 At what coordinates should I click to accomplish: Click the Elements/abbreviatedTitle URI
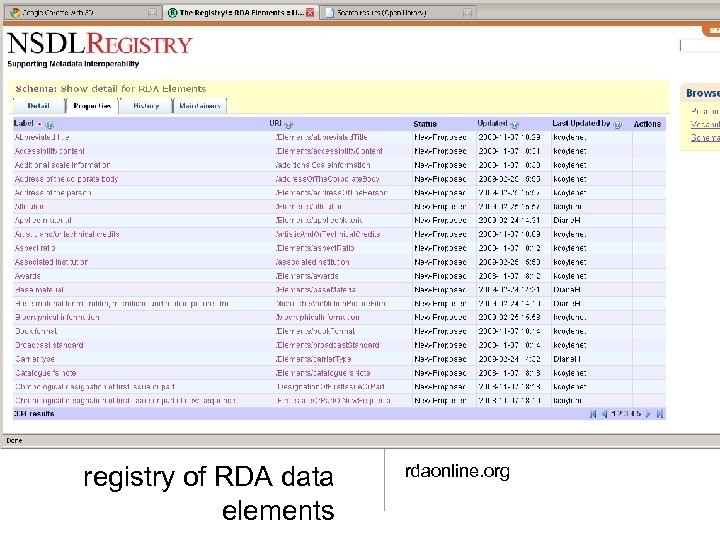pyautogui.click(x=321, y=137)
